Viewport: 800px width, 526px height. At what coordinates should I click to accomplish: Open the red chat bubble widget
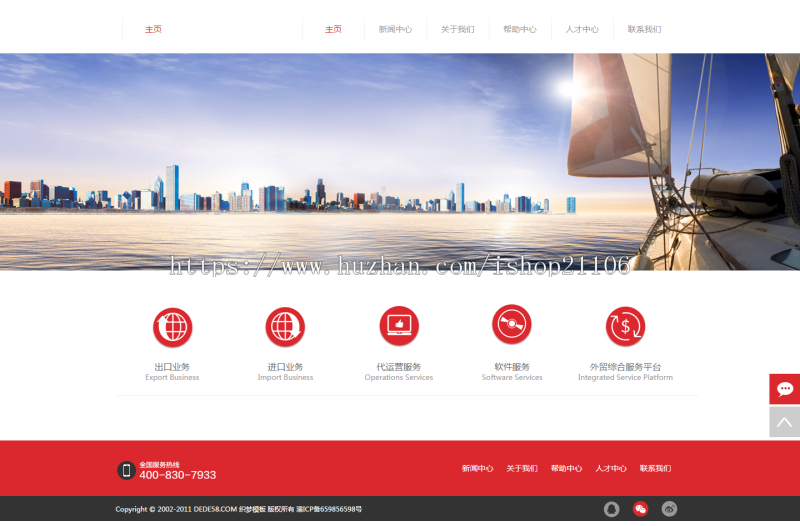[x=785, y=389]
